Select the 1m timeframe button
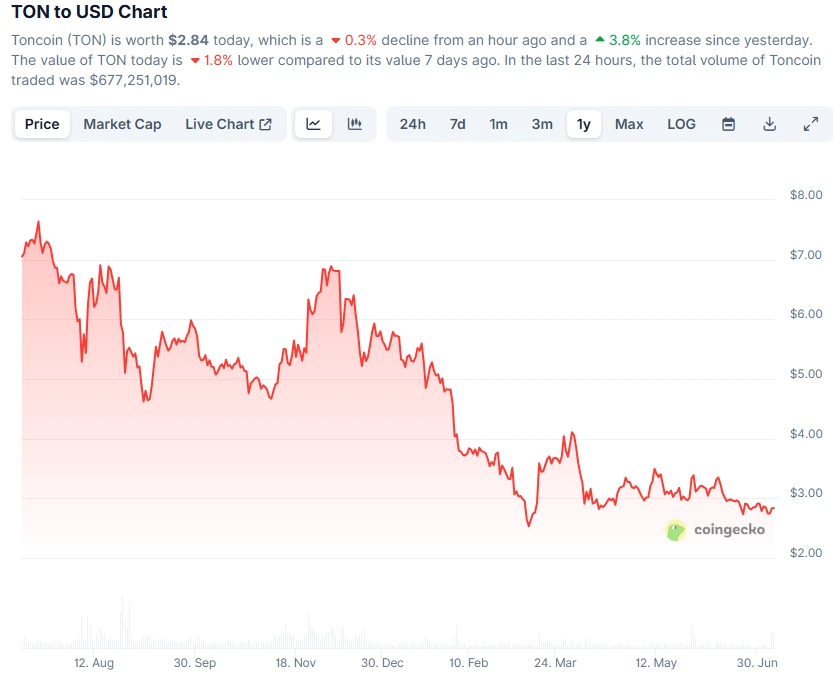This screenshot has height=691, width=833. point(499,123)
